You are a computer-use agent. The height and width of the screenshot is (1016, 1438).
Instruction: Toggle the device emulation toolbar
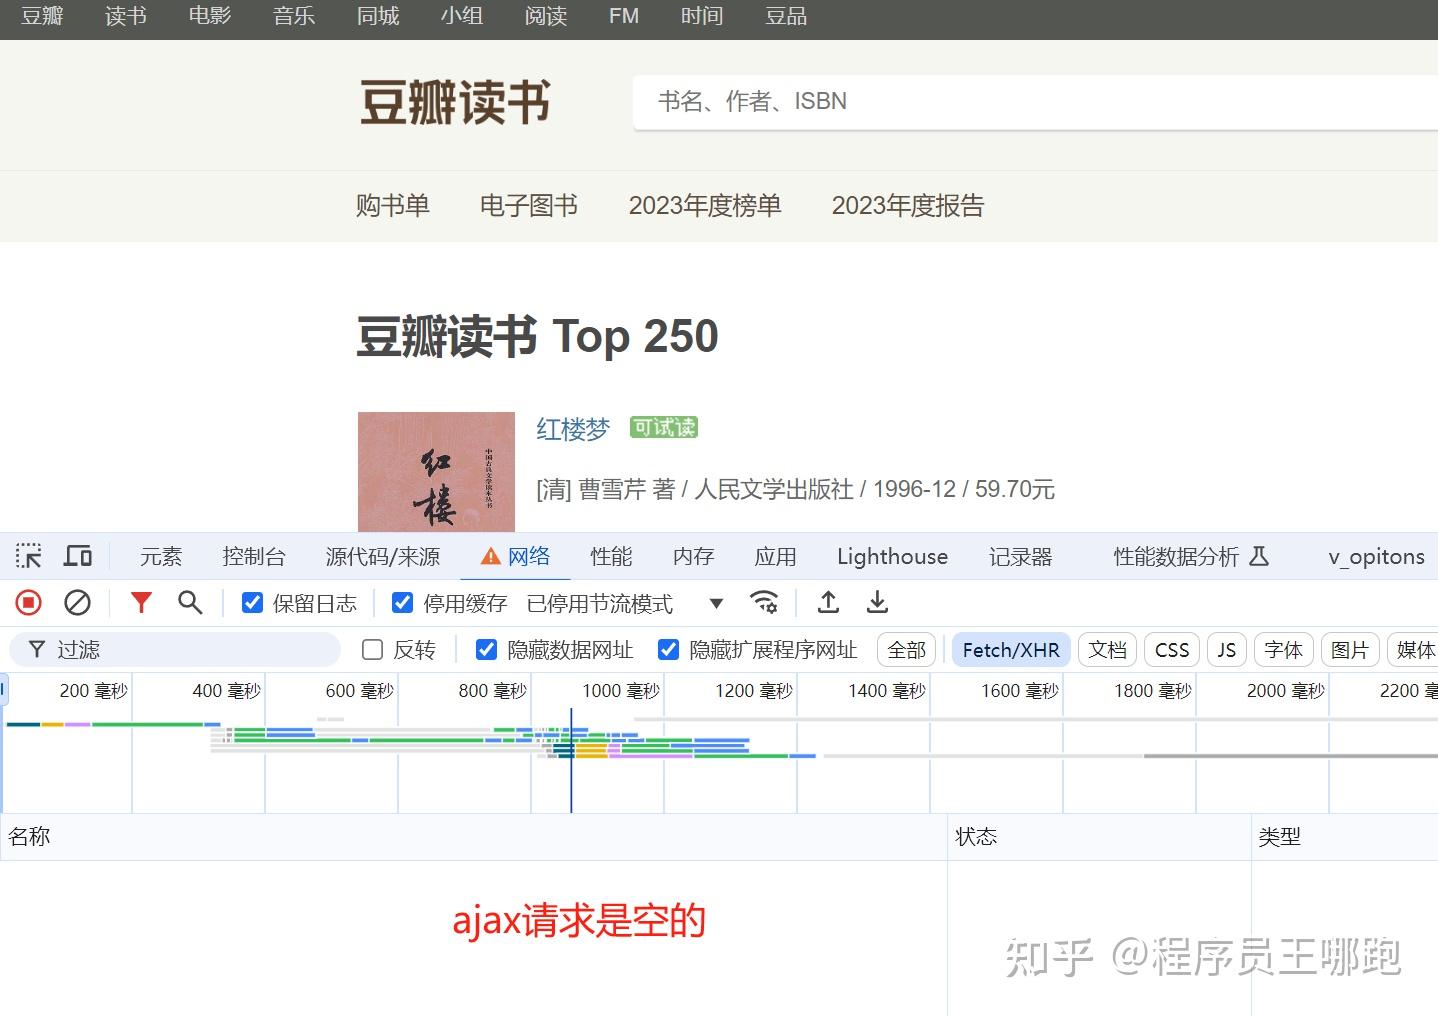[78, 556]
